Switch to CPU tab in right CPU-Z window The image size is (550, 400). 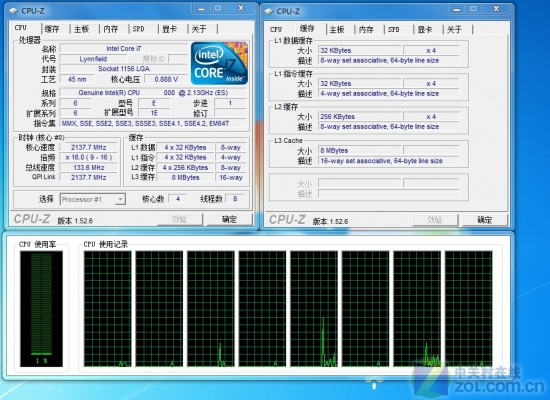276,29
